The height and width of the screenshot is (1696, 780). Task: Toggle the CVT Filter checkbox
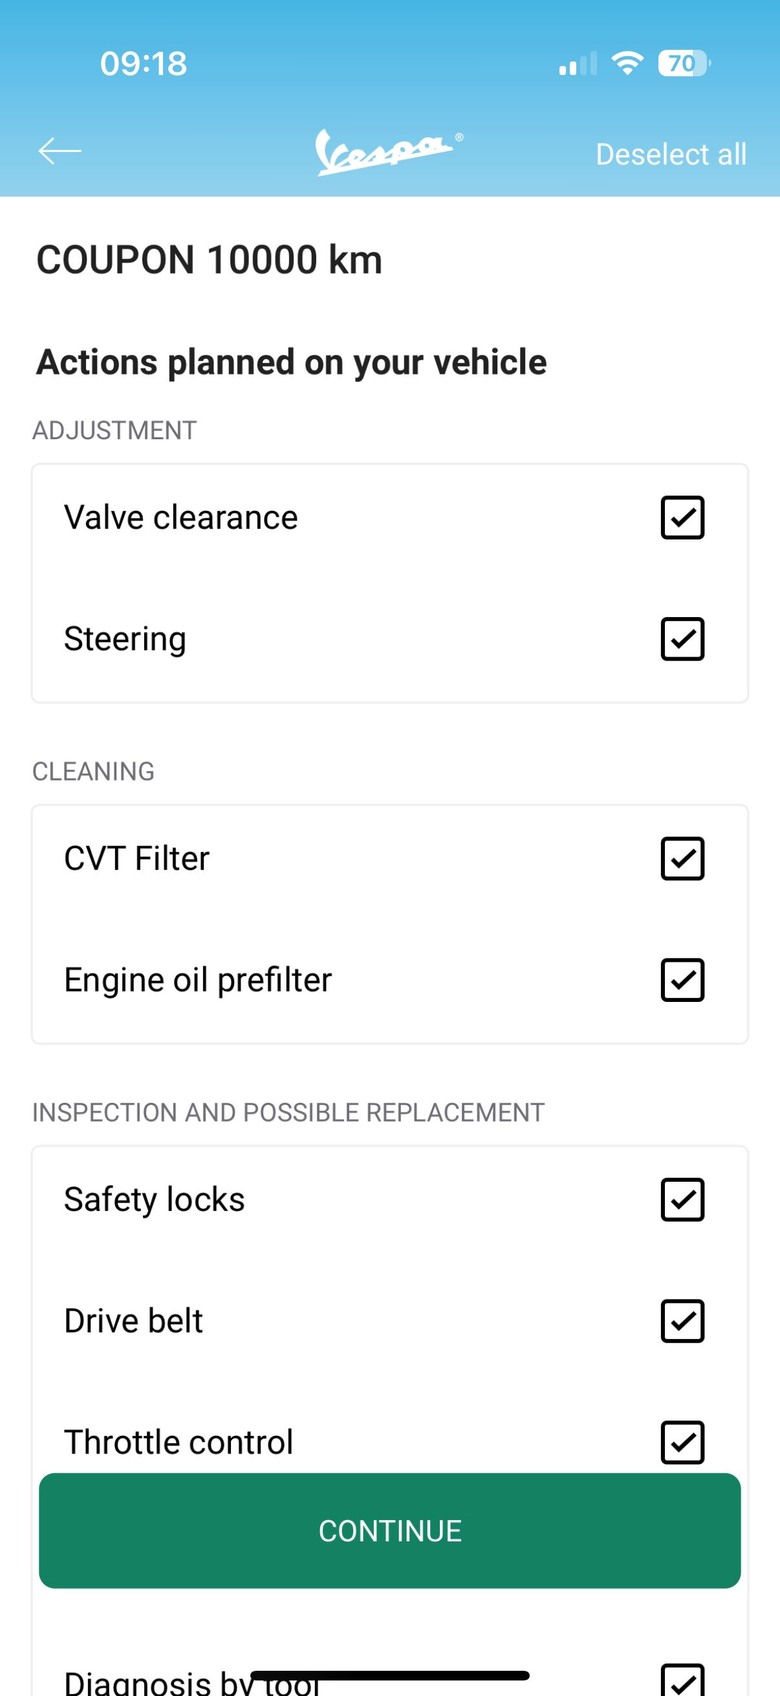683,858
